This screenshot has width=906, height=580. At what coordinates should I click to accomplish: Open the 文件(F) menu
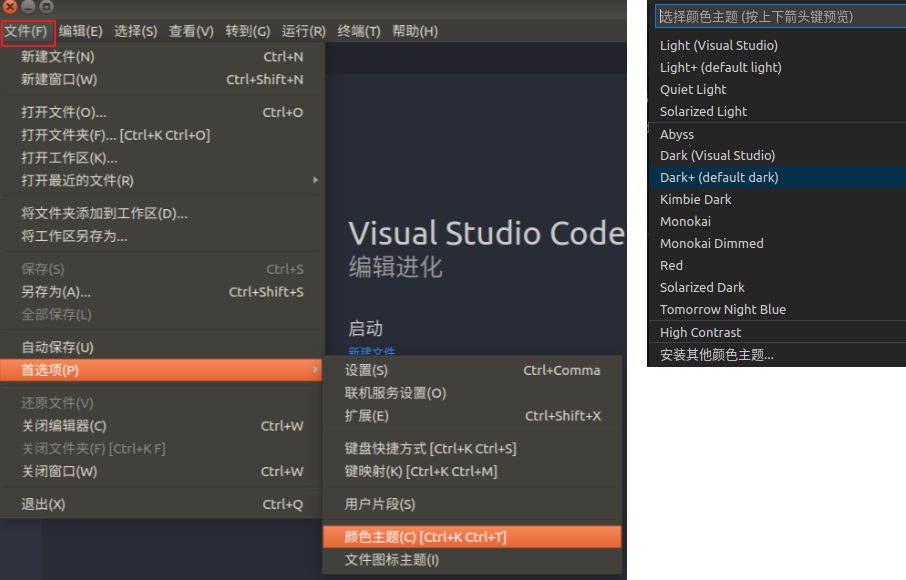(27, 32)
